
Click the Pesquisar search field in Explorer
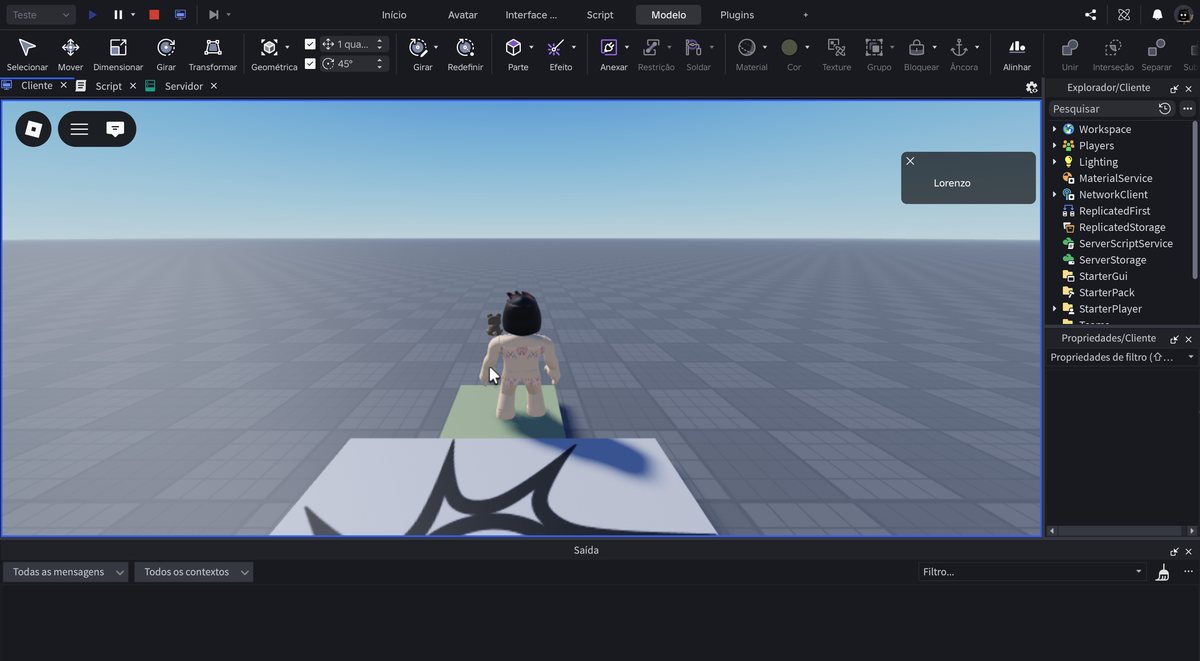(1101, 108)
